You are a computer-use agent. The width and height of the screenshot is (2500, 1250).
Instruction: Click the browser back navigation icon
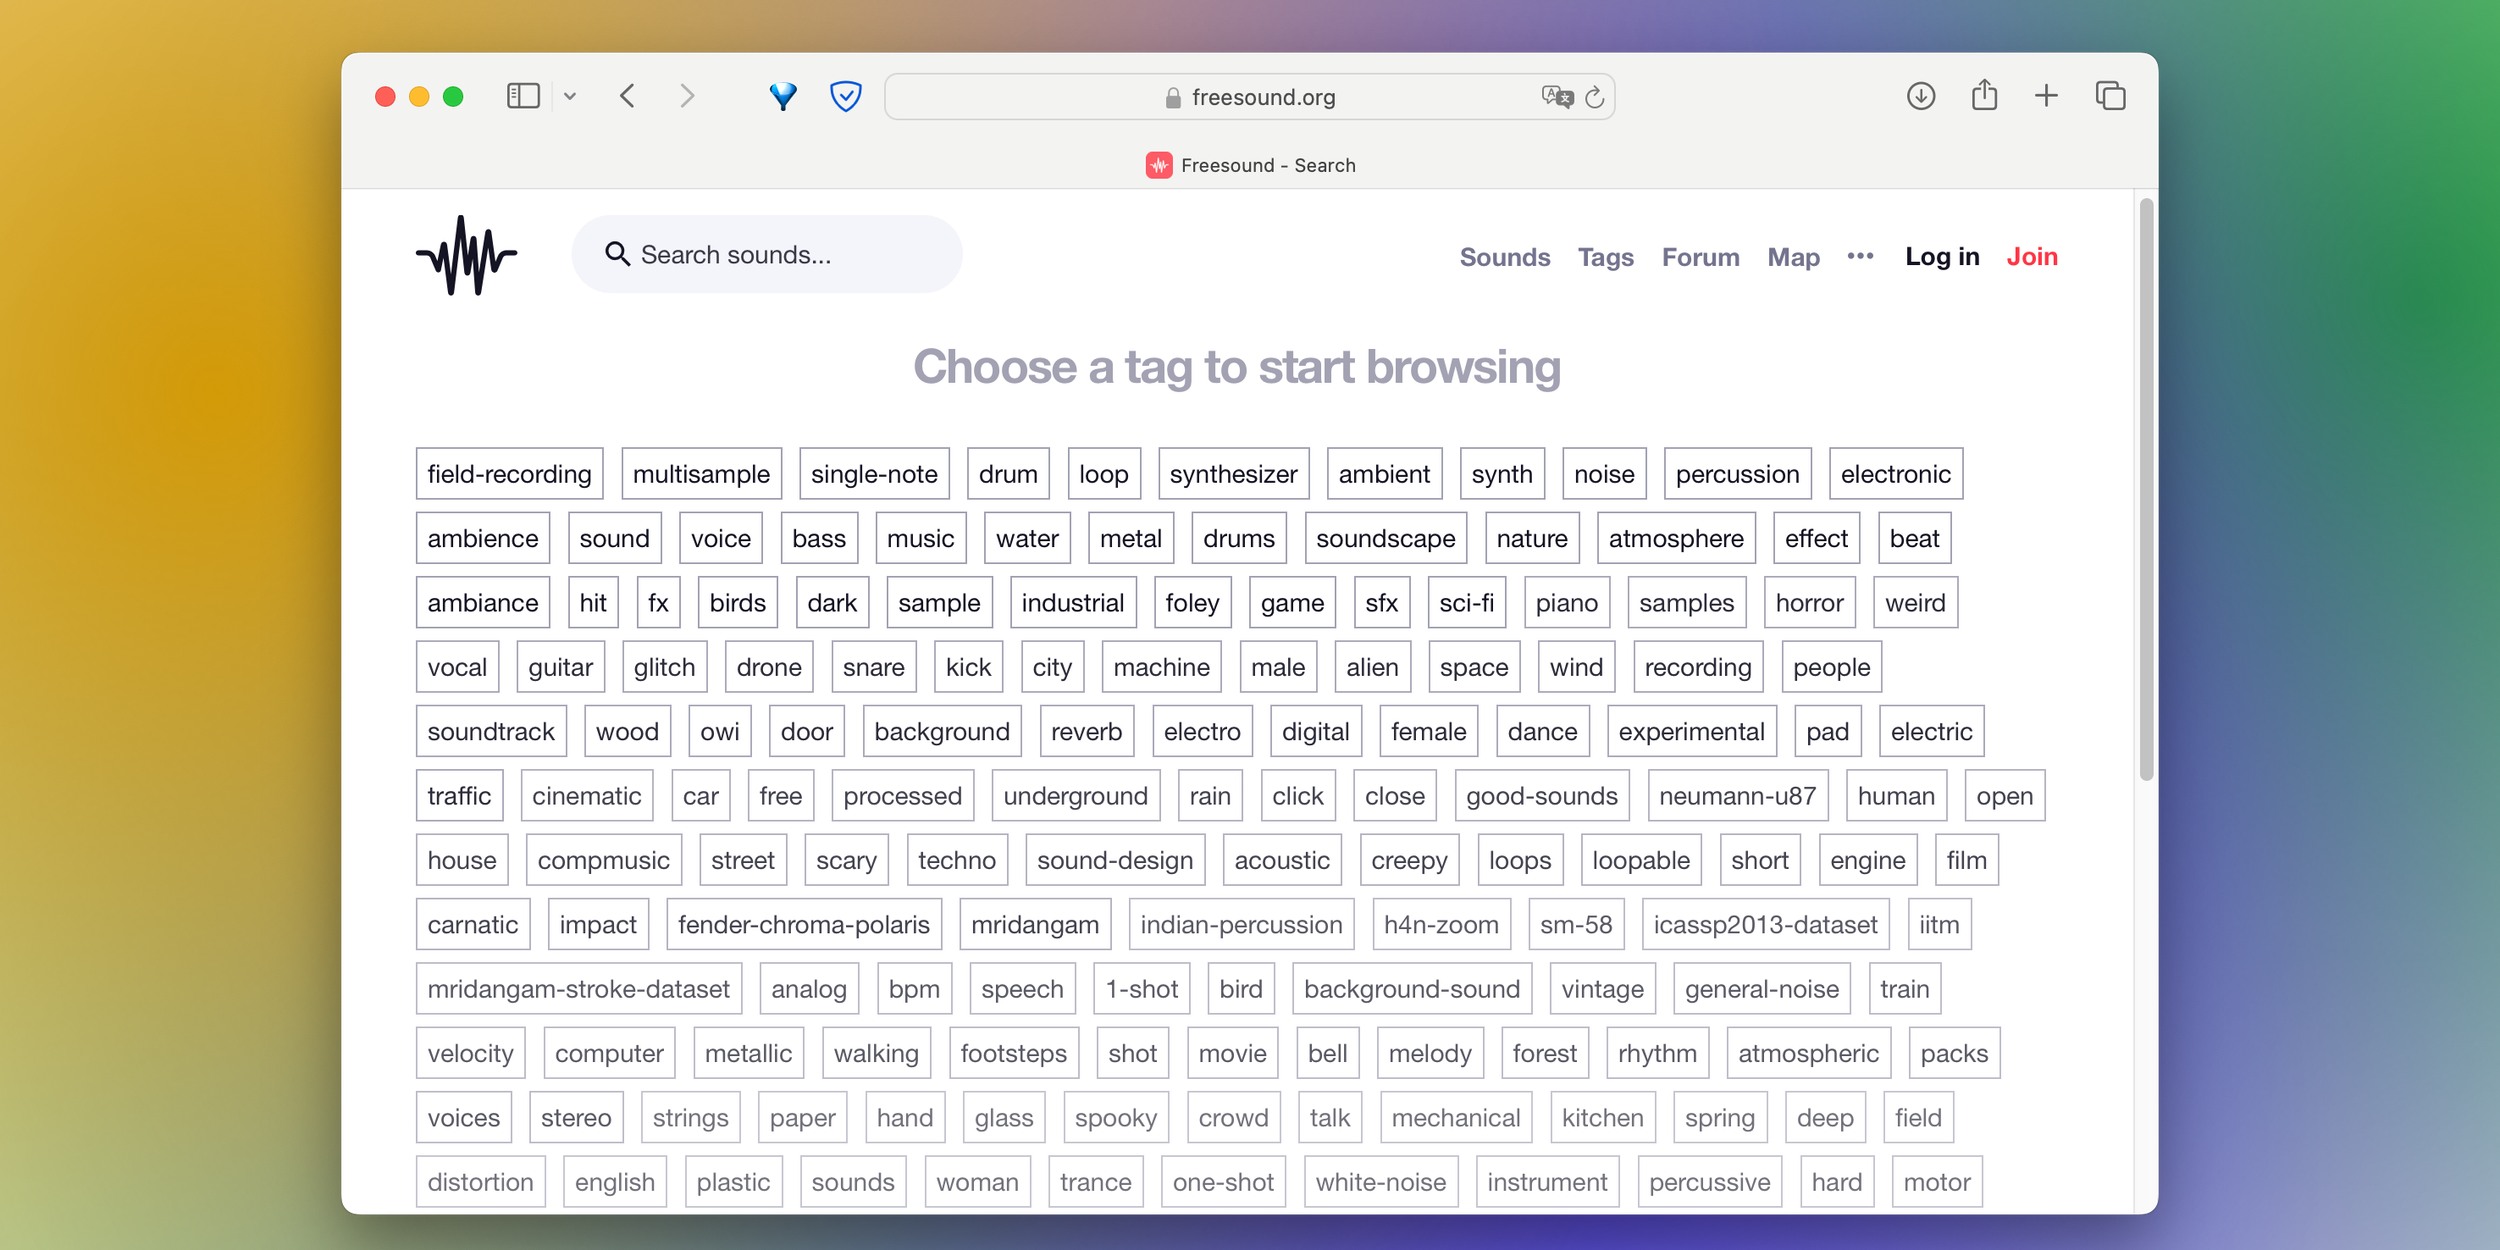click(630, 97)
